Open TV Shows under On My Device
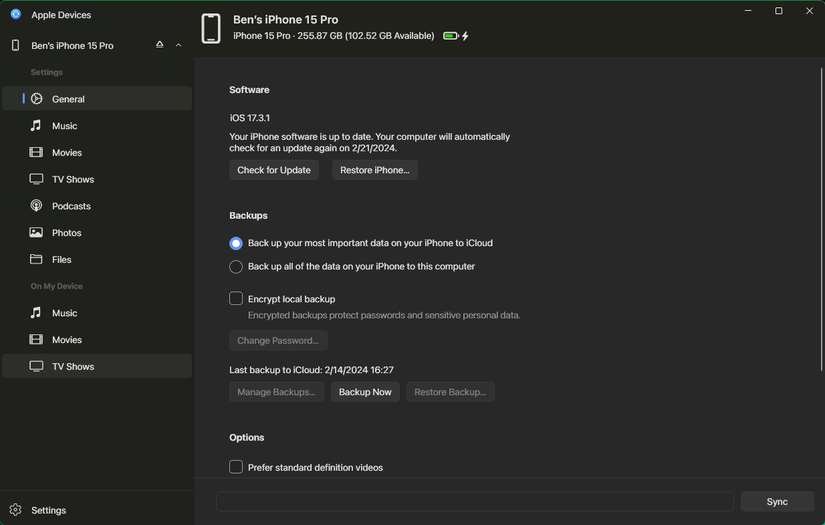Screen dimensions: 825x525 [x=72, y=367]
